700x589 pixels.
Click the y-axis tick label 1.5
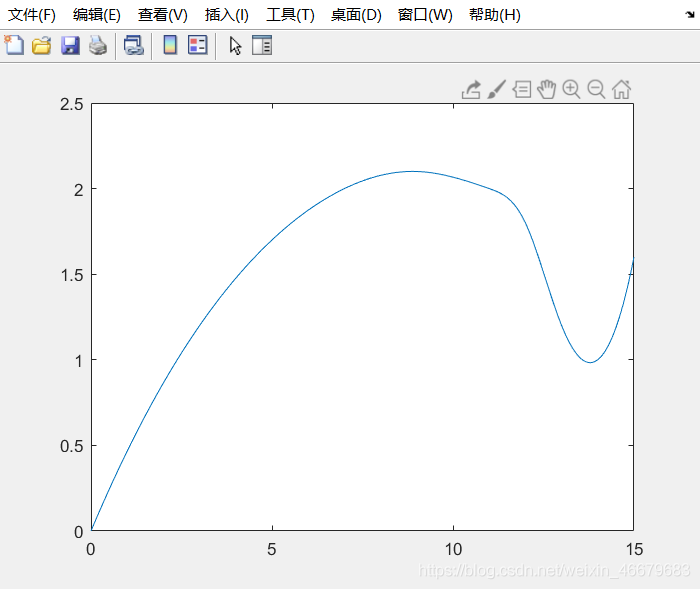(x=72, y=275)
